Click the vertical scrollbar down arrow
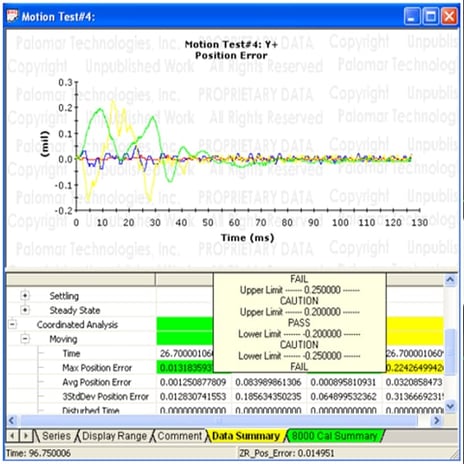This screenshot has height=464, width=464. tap(450, 407)
